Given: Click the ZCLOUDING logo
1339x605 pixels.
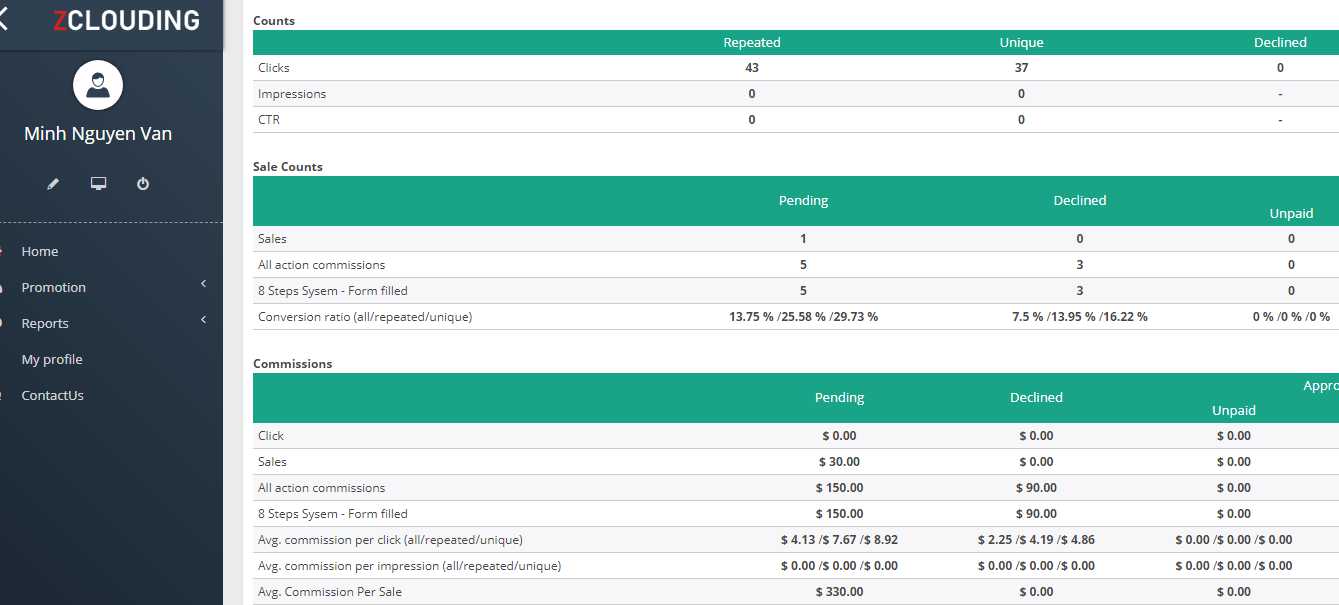Looking at the screenshot, I should [x=126, y=21].
